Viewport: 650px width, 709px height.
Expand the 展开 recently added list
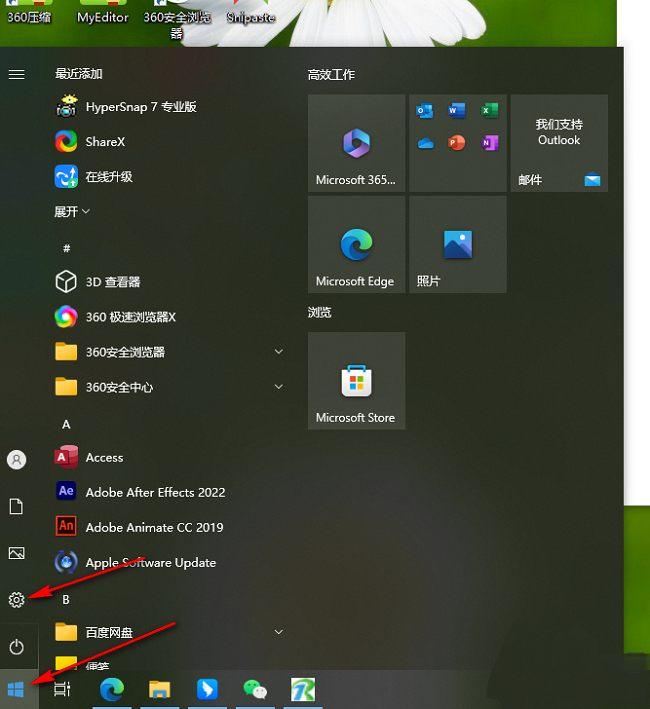(72, 211)
